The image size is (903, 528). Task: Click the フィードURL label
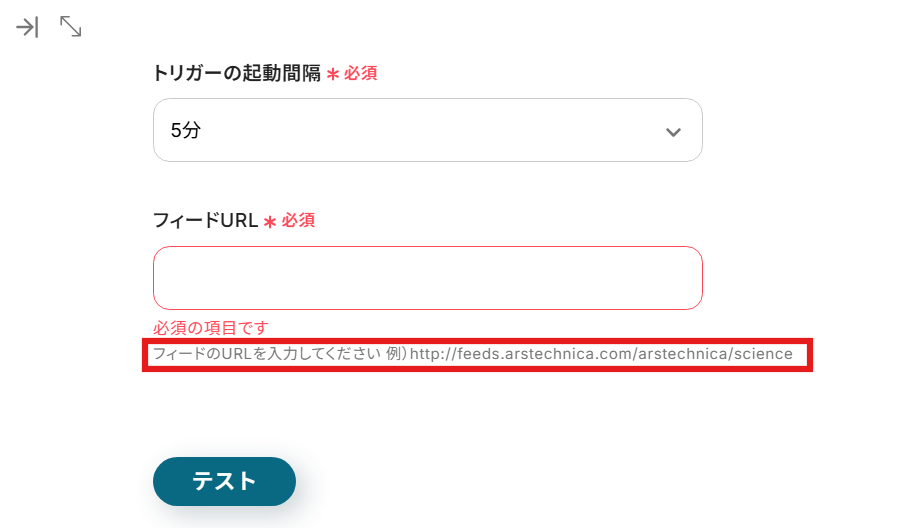click(206, 220)
